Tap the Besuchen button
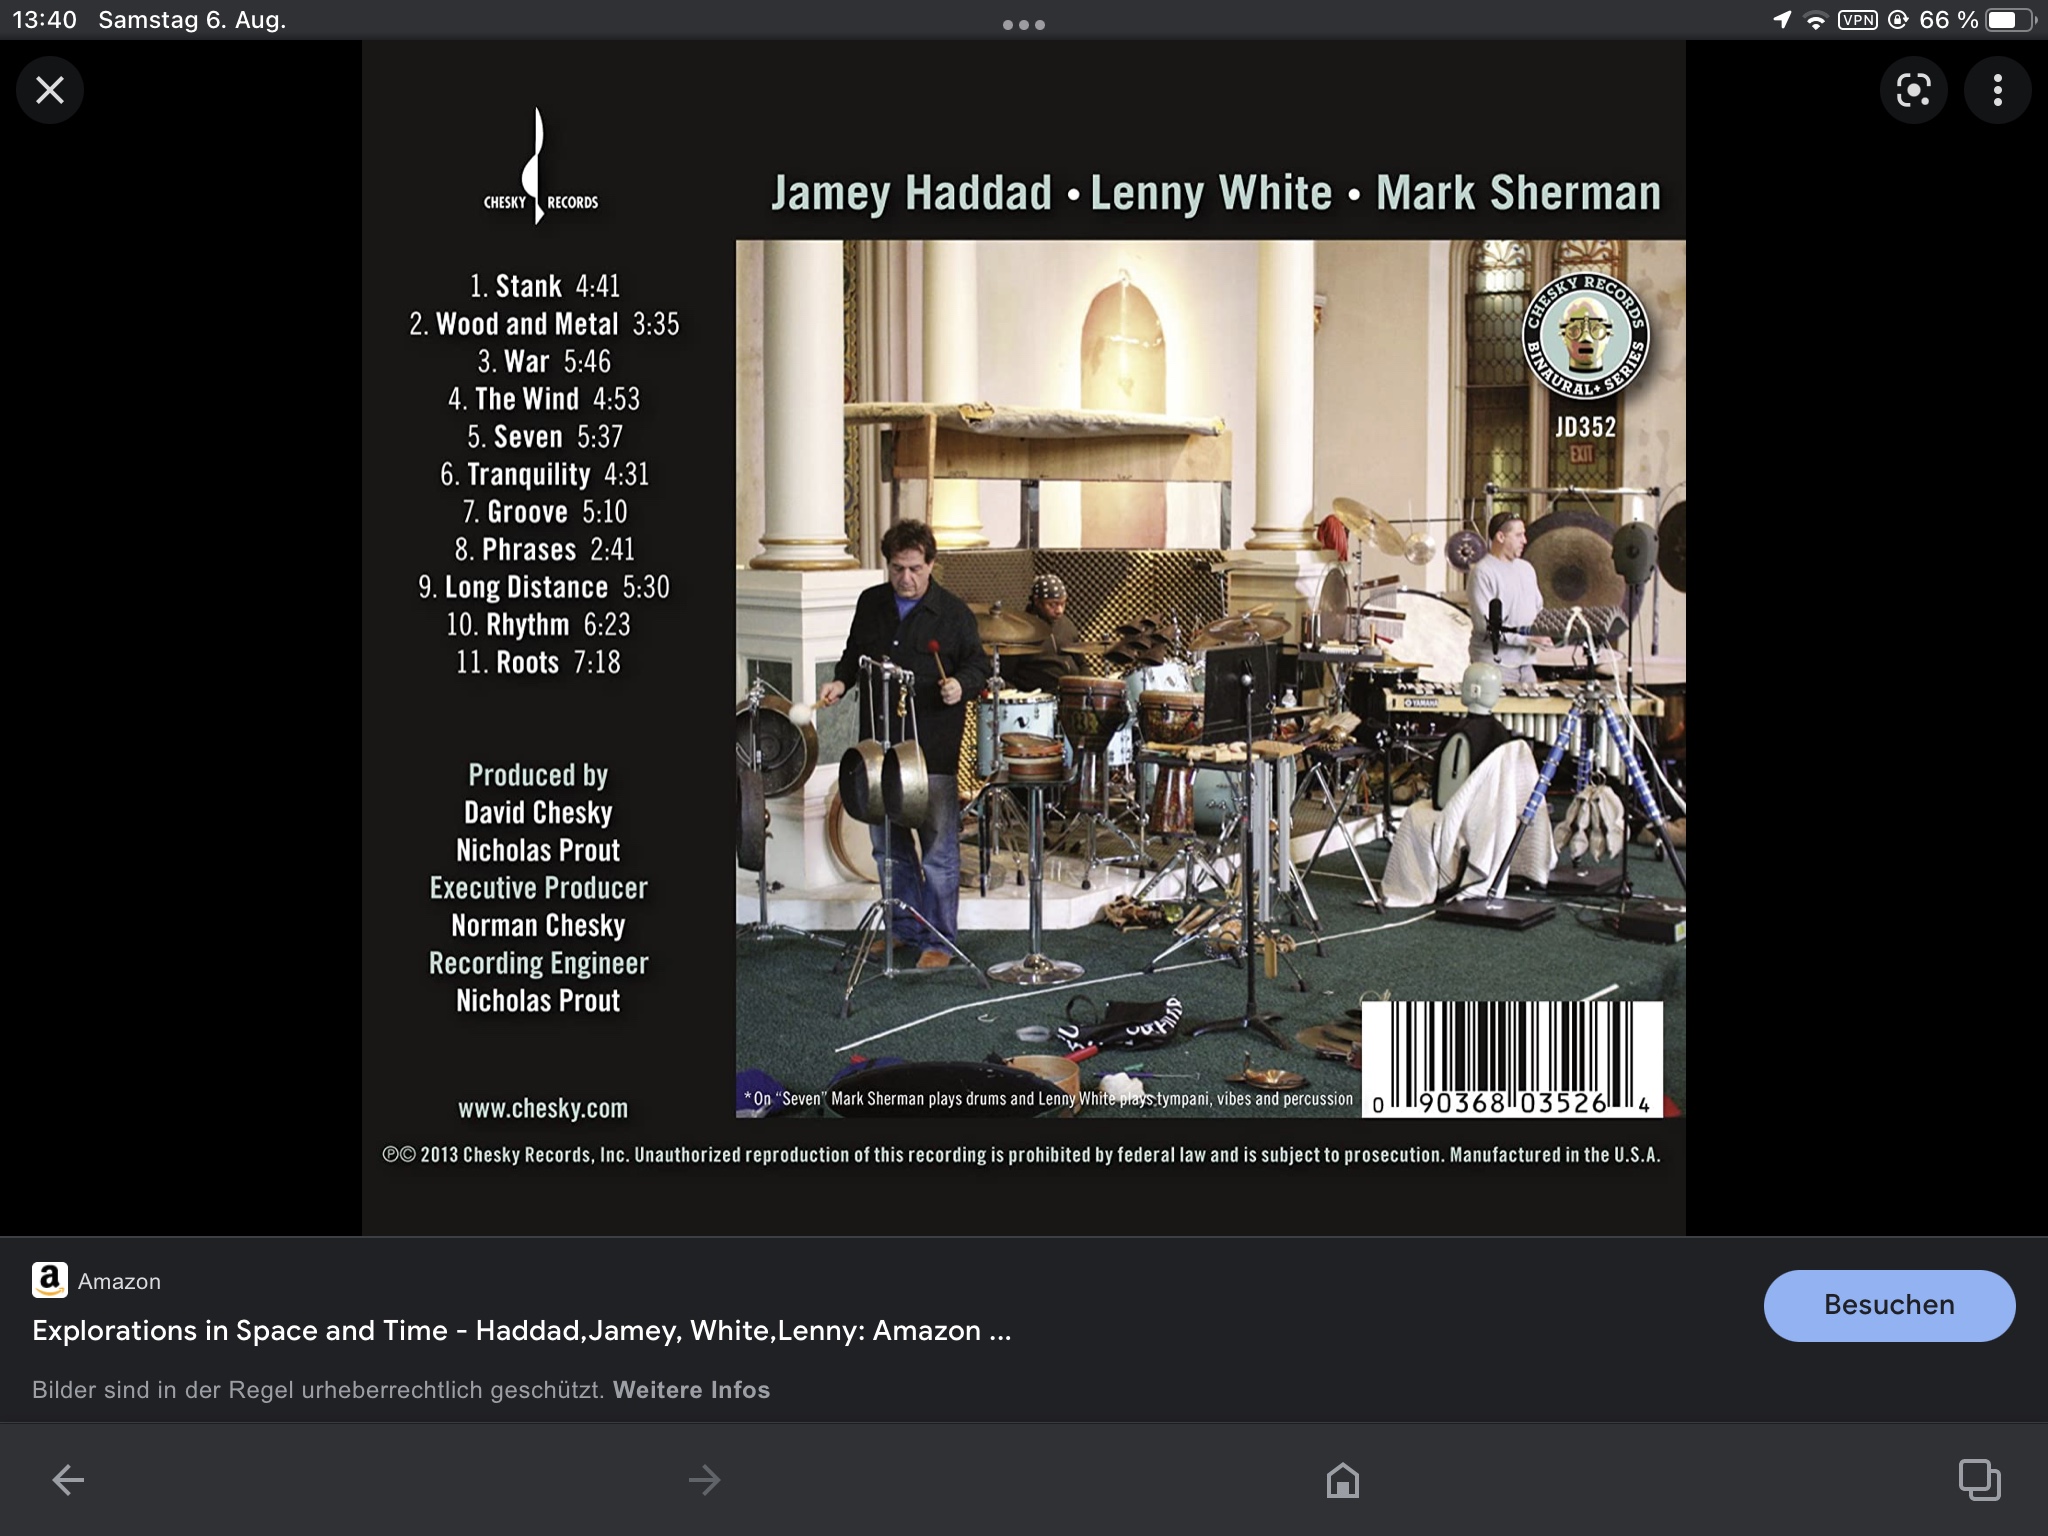 1889,1305
